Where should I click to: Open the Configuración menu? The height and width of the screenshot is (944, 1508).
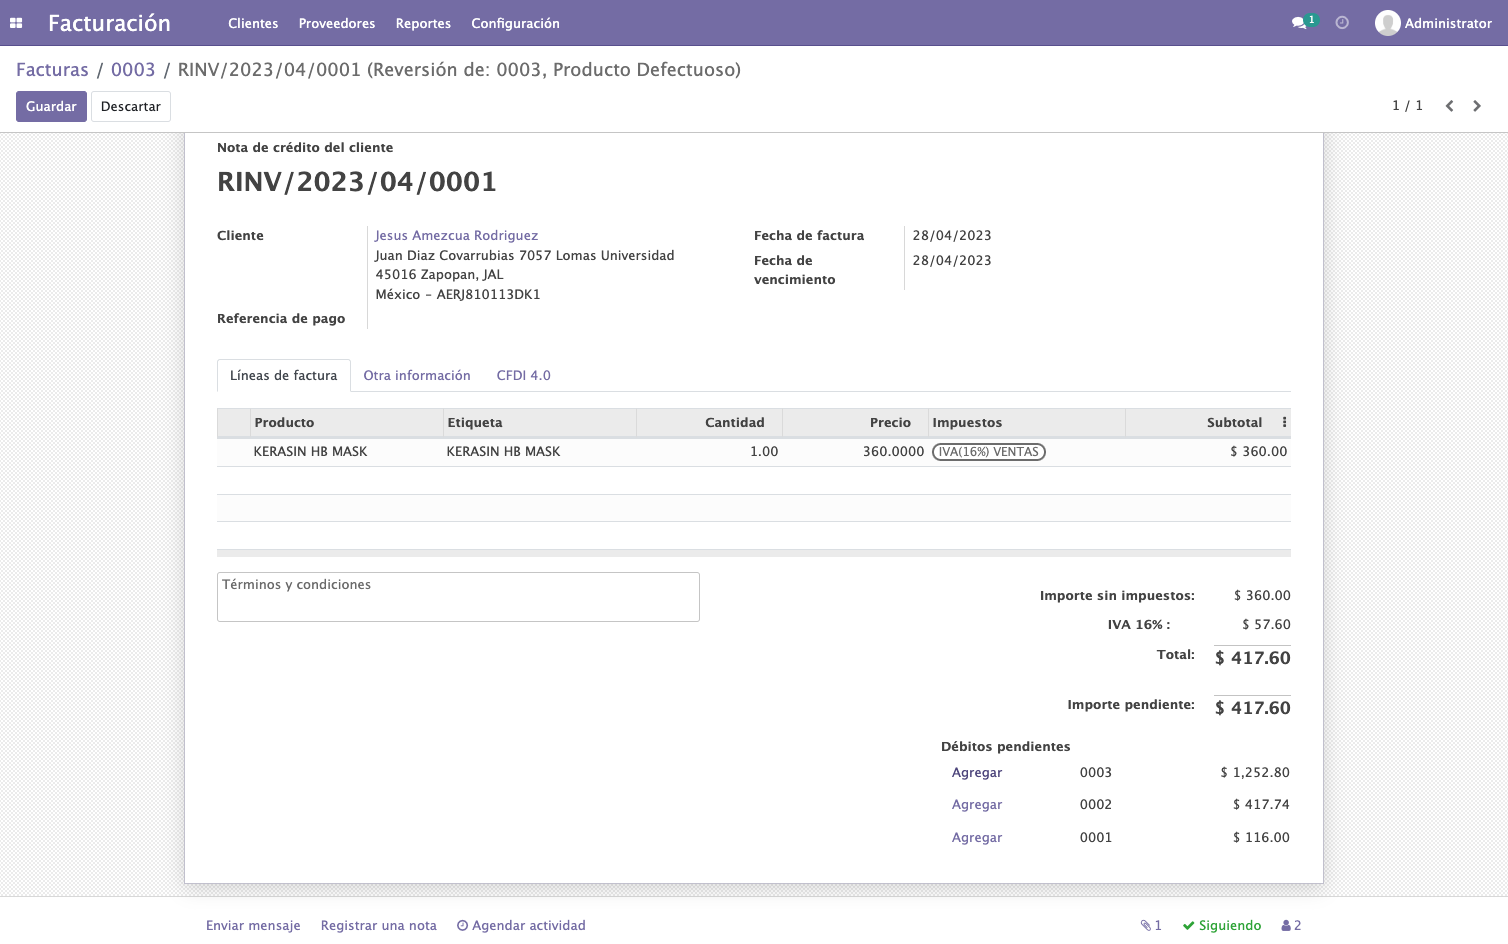515,23
